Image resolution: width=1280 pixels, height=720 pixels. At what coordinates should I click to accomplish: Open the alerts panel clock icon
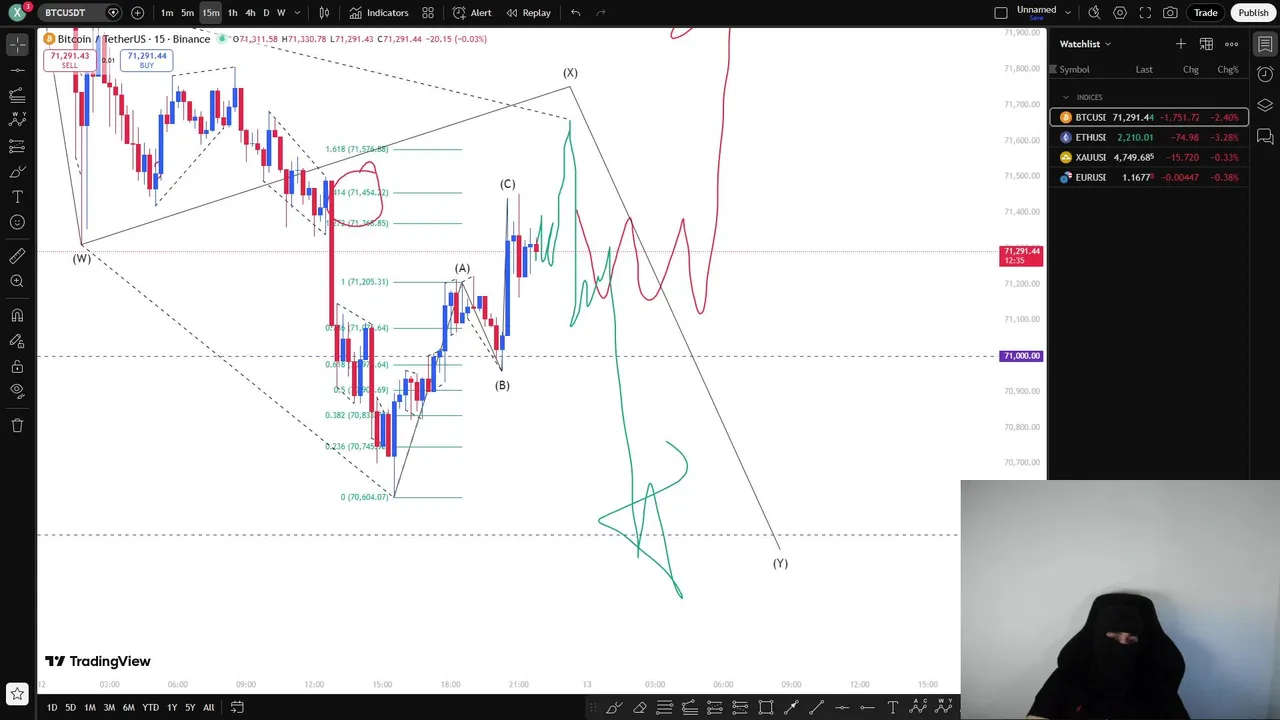(1265, 75)
